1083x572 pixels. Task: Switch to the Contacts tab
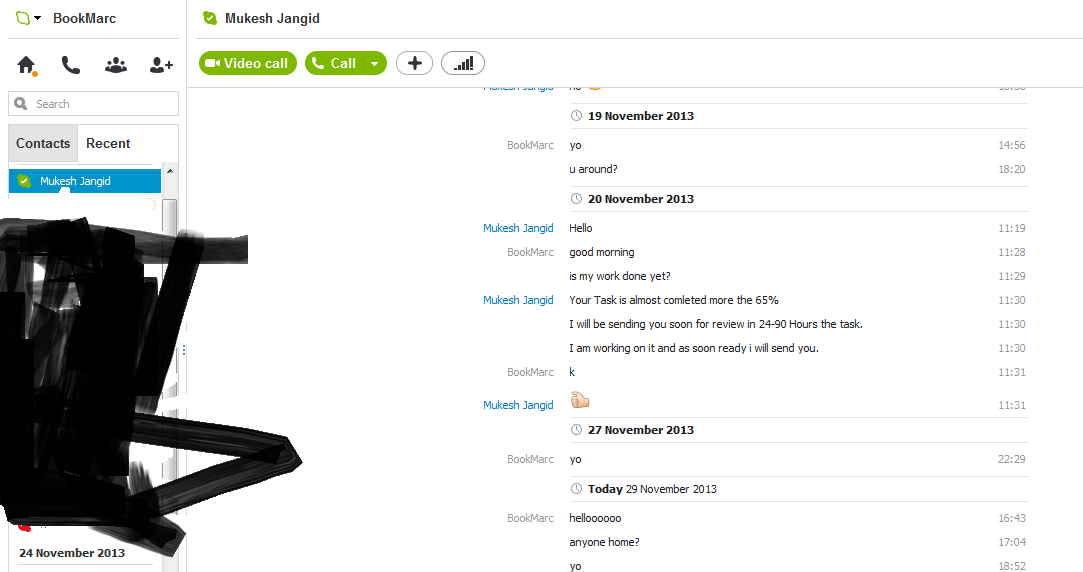click(43, 143)
